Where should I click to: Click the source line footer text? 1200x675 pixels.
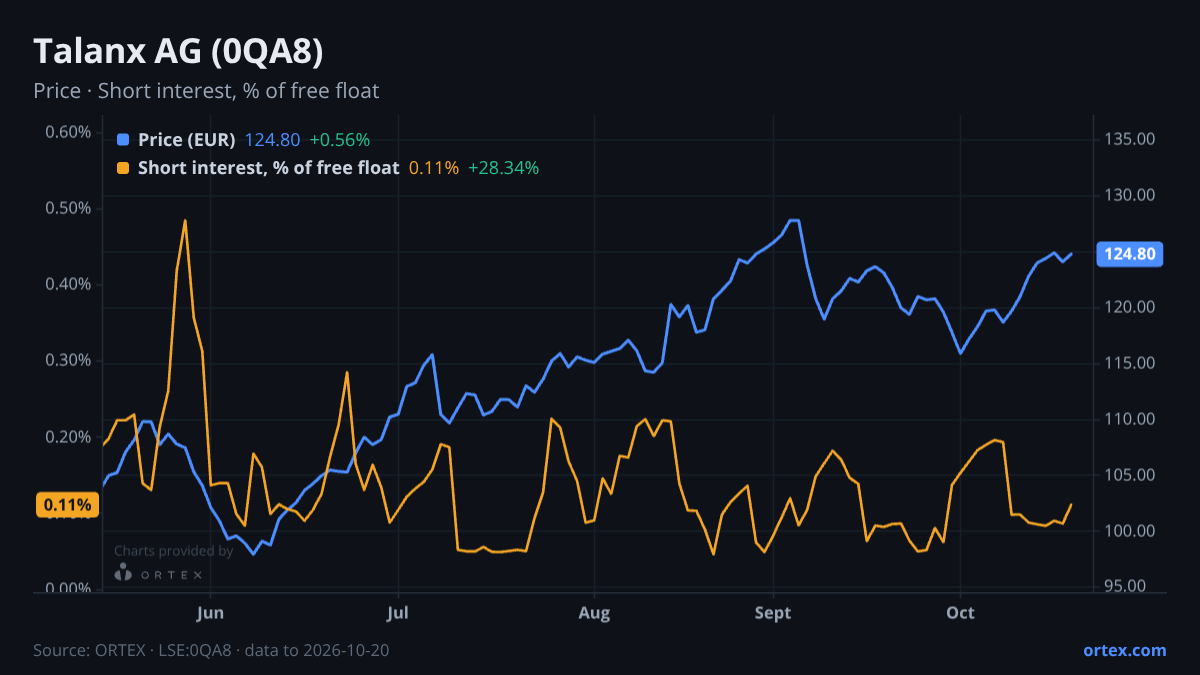coord(211,650)
